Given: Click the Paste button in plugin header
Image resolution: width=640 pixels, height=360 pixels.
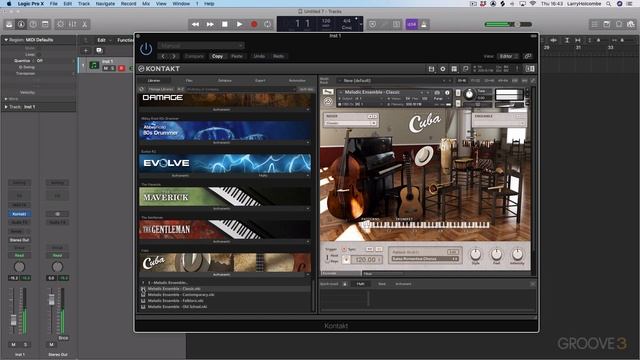Looking at the screenshot, I should [237, 56].
